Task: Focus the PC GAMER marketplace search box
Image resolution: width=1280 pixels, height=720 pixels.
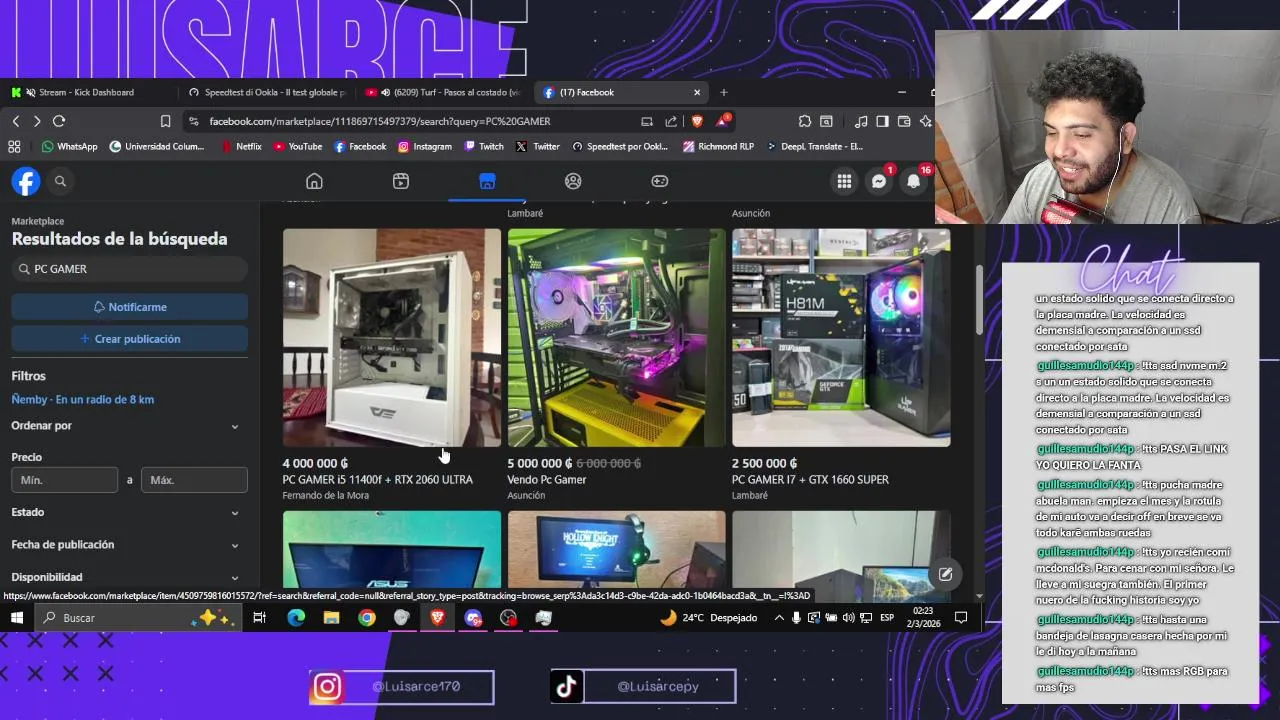Action: [130, 269]
